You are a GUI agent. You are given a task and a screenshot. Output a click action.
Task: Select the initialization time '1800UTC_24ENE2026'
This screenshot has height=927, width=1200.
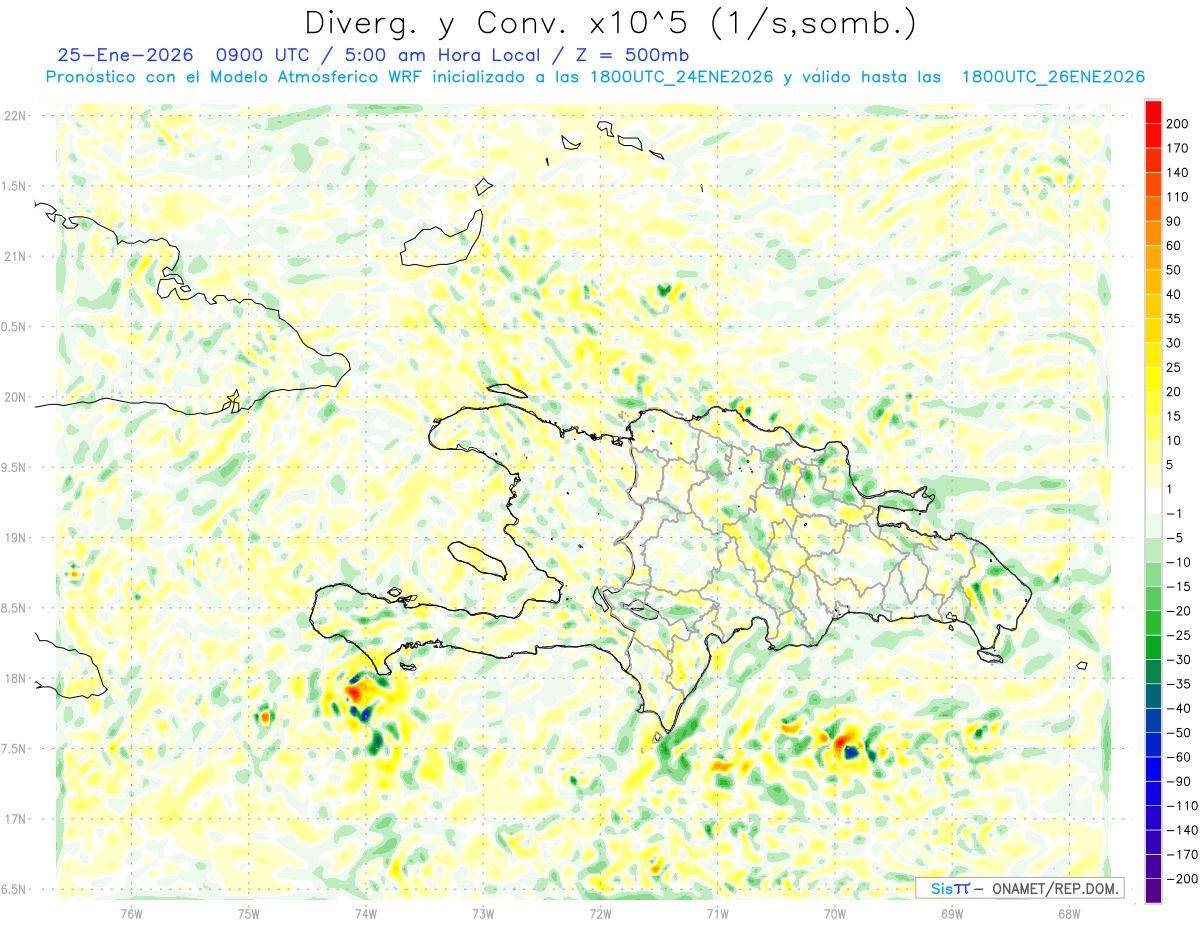[x=682, y=77]
